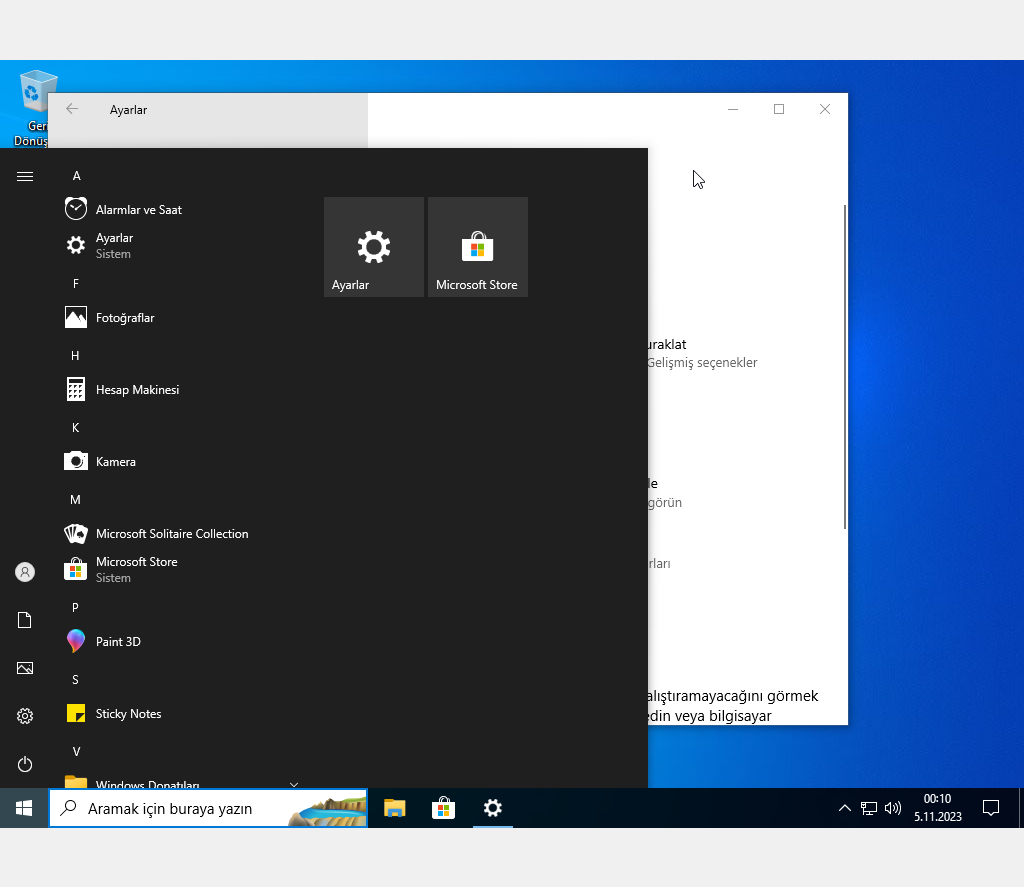The width and height of the screenshot is (1024, 887).
Task: Click in the taskbar search box
Action: (x=208, y=808)
